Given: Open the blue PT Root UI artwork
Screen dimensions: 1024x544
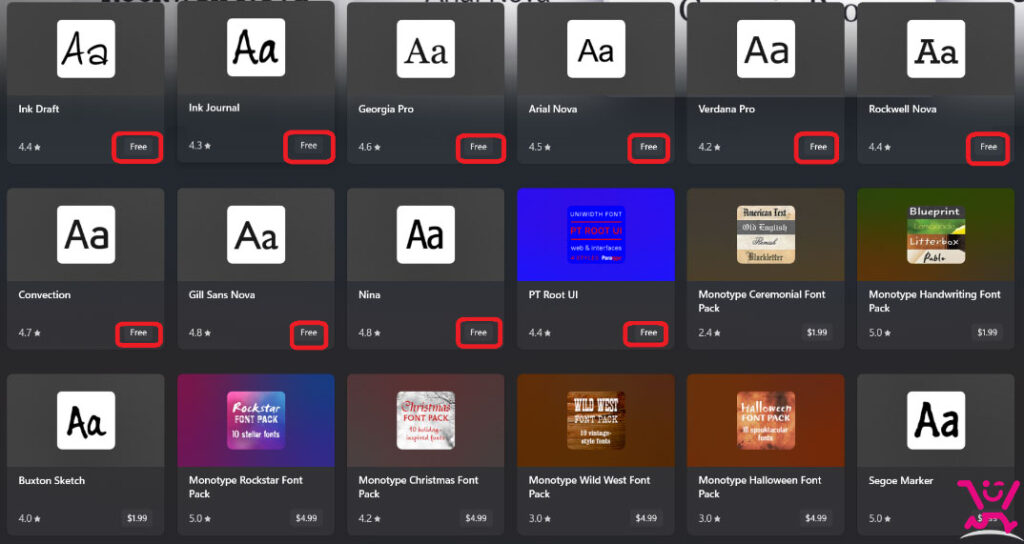Looking at the screenshot, I should coord(596,235).
